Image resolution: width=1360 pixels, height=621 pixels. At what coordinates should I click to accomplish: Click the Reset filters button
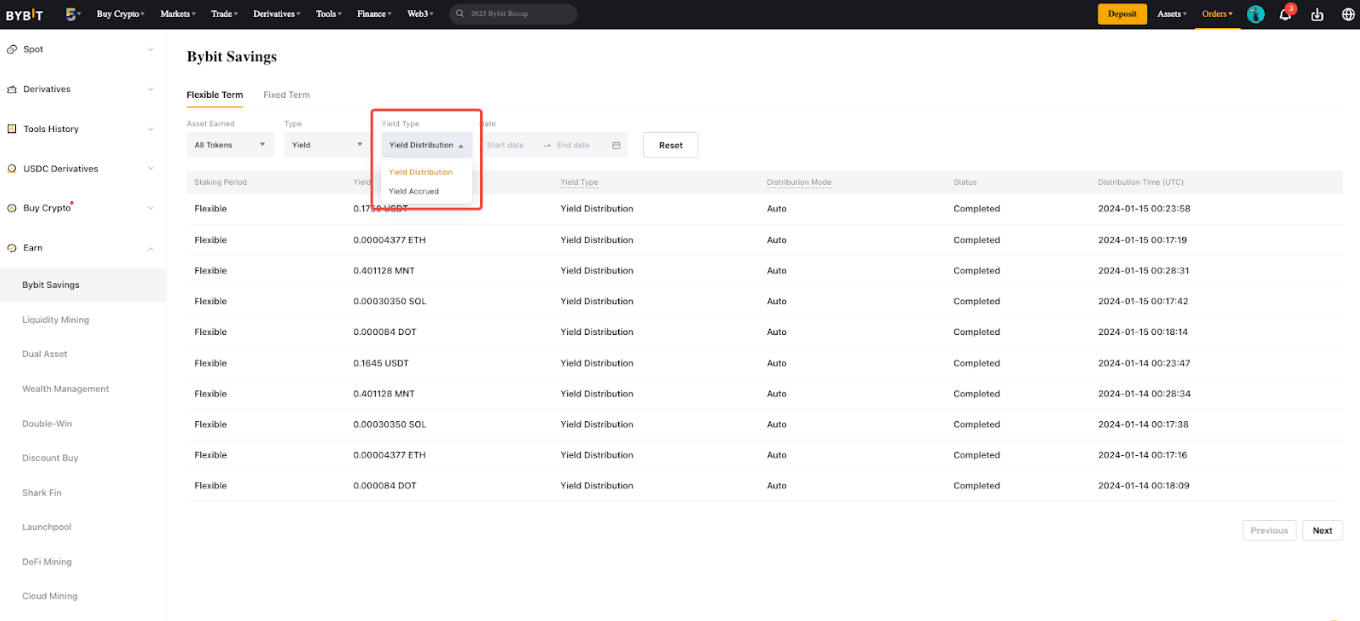pos(671,145)
